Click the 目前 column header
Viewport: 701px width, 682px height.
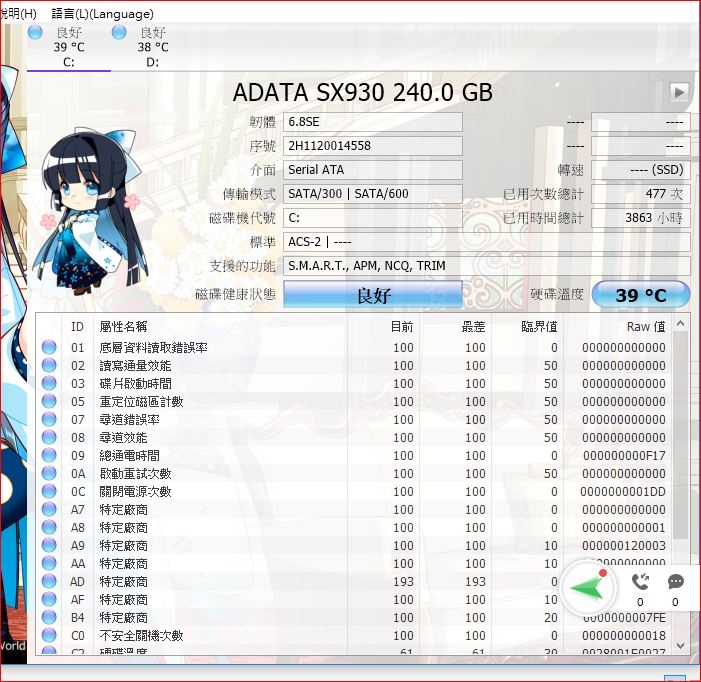click(401, 327)
